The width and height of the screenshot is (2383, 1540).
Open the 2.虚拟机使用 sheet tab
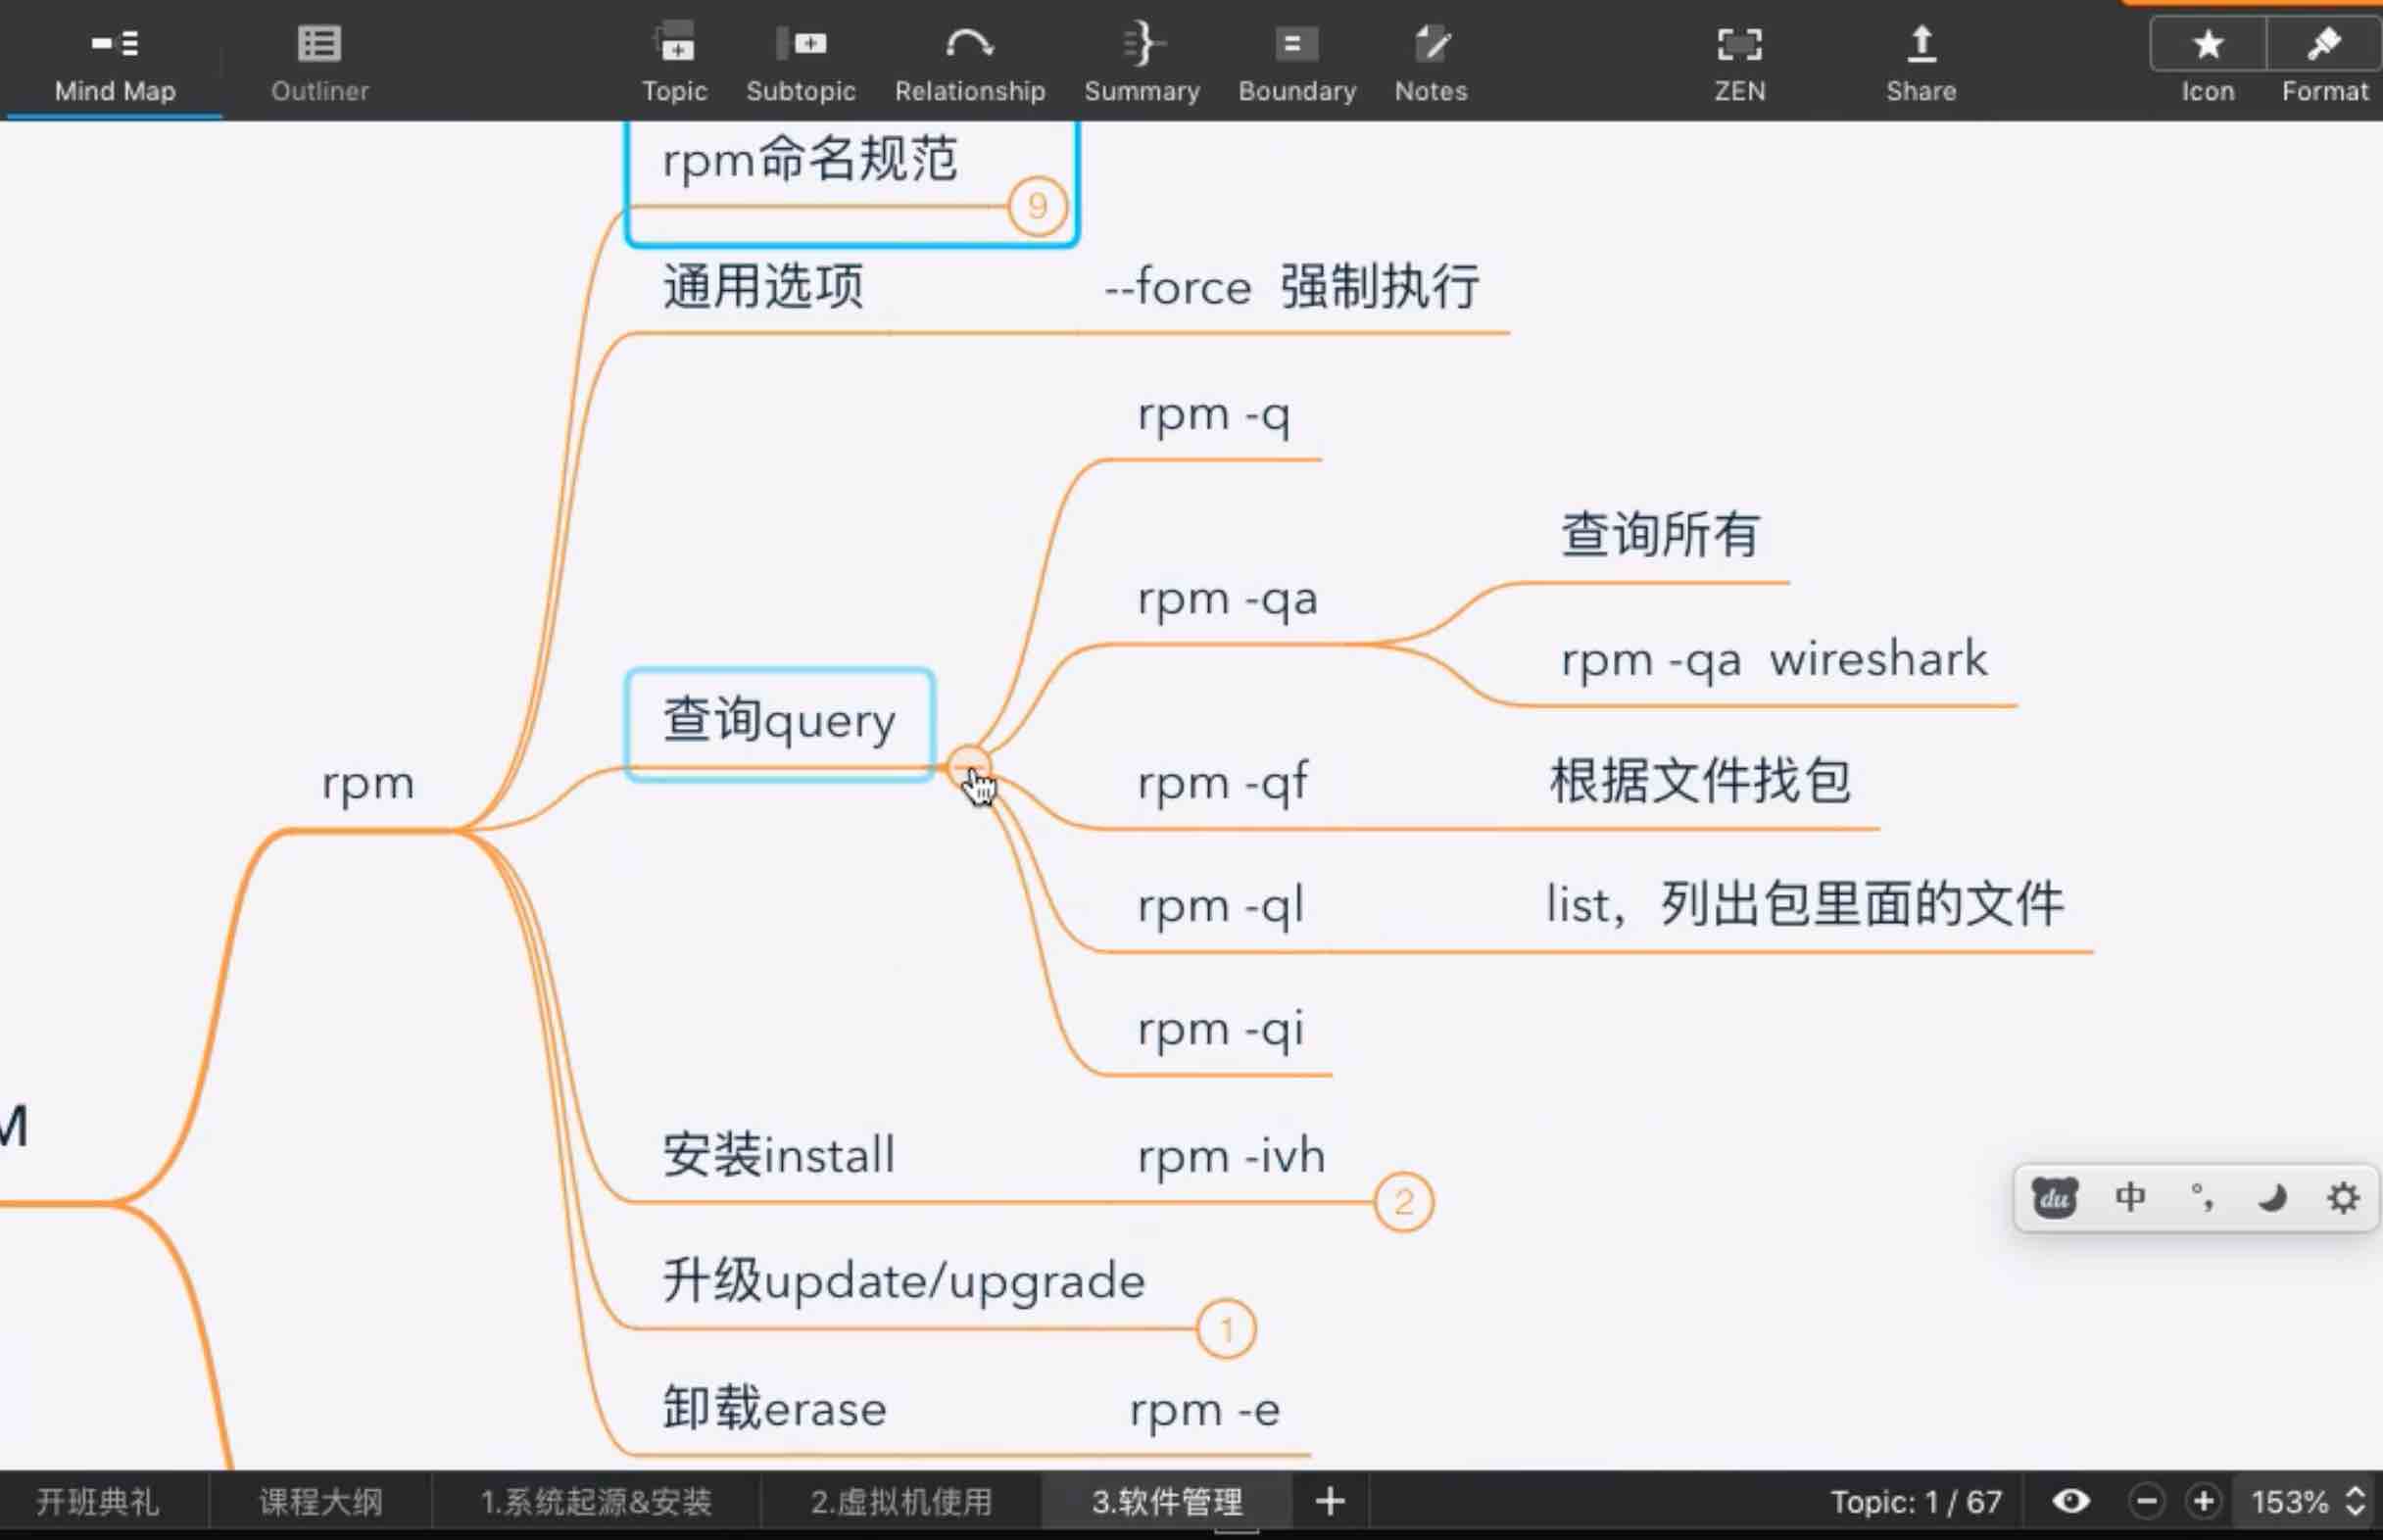tap(901, 1500)
